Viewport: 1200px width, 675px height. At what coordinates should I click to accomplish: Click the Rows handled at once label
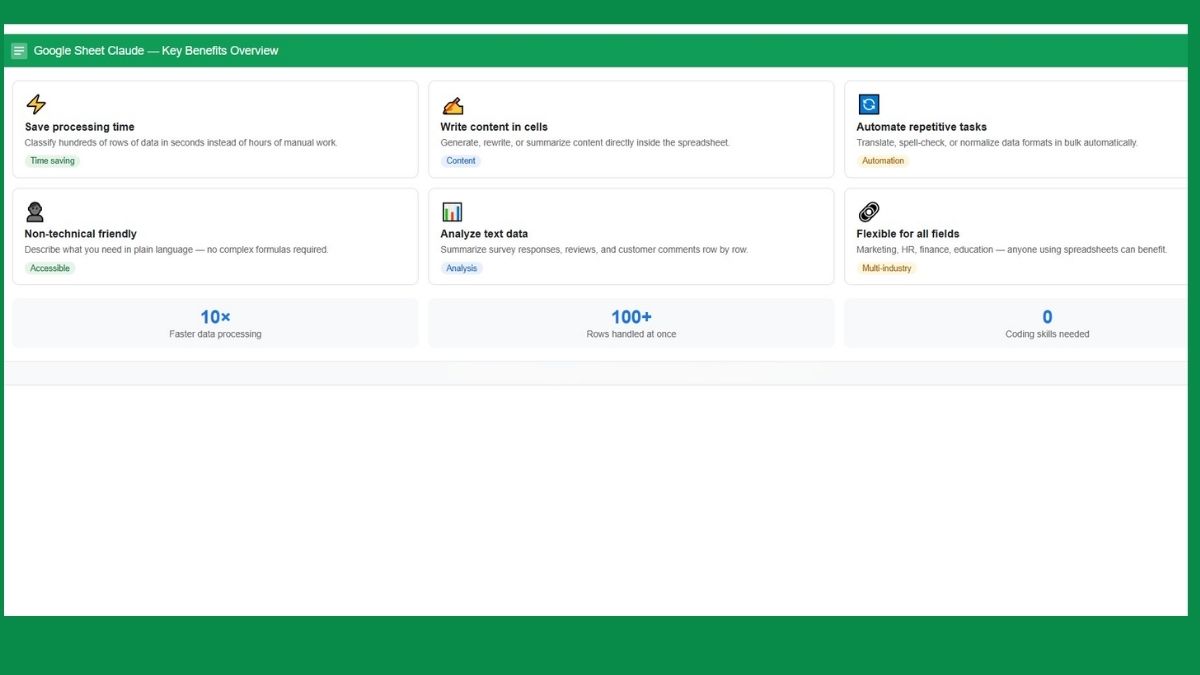point(631,334)
